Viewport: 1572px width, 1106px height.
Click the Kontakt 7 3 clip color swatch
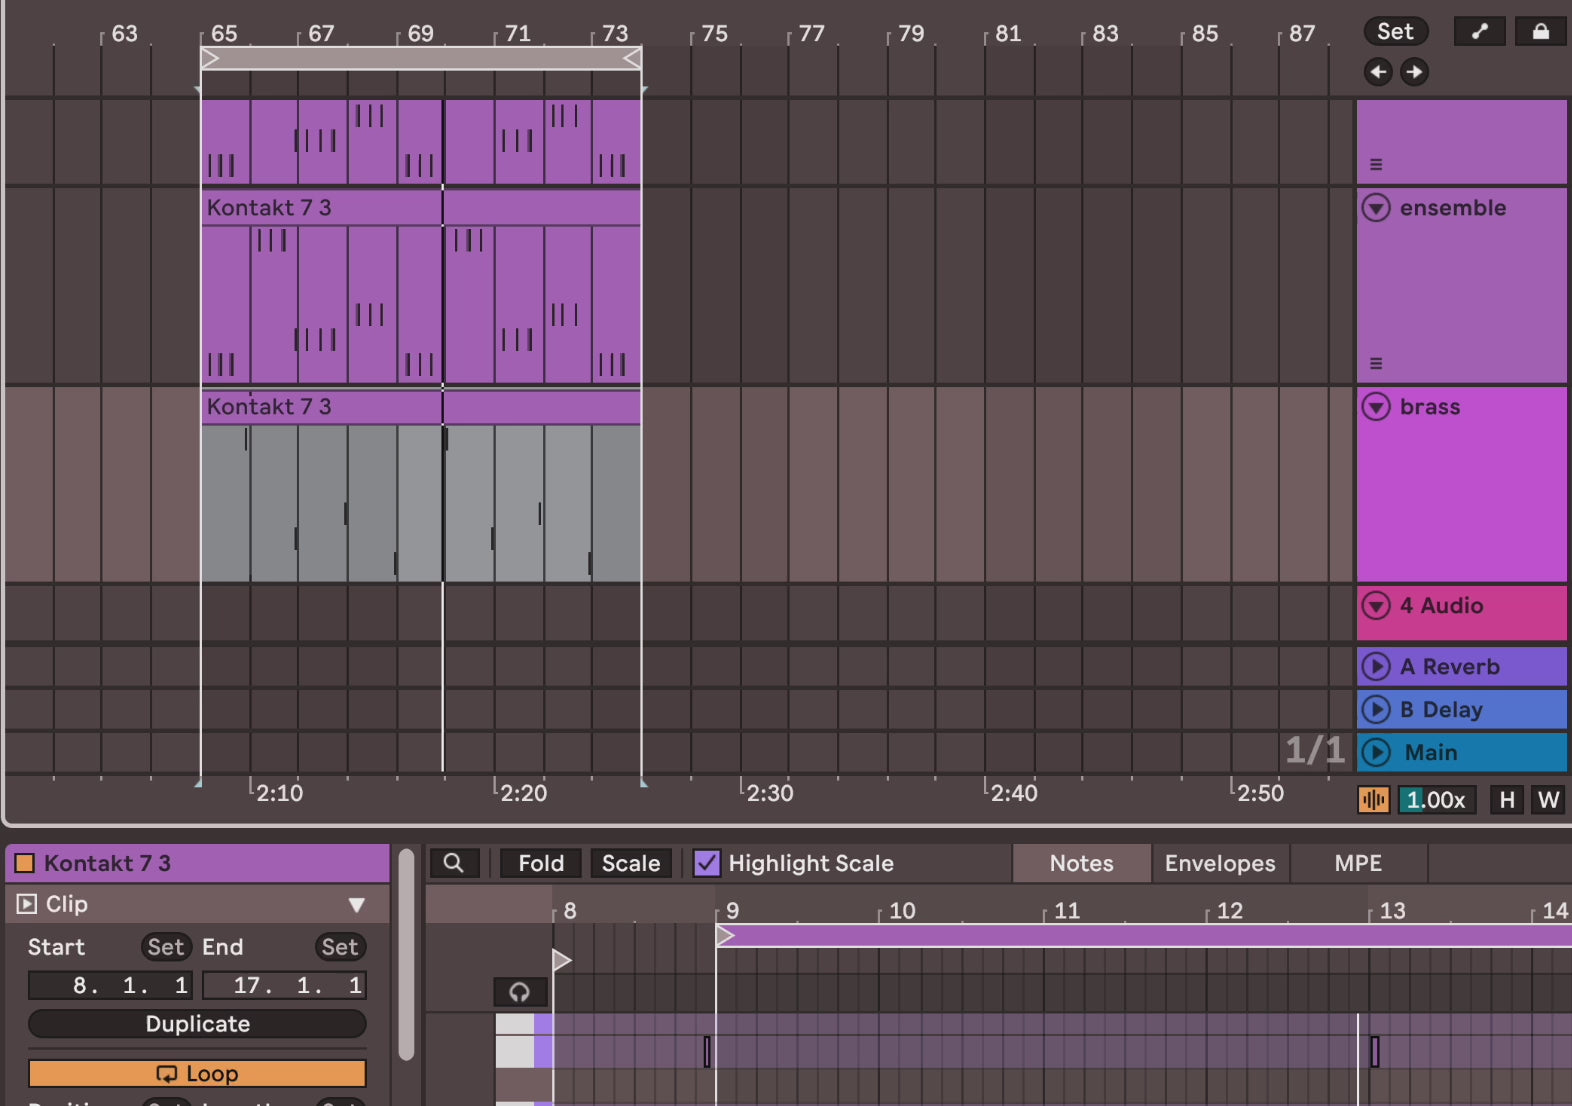click(x=25, y=863)
